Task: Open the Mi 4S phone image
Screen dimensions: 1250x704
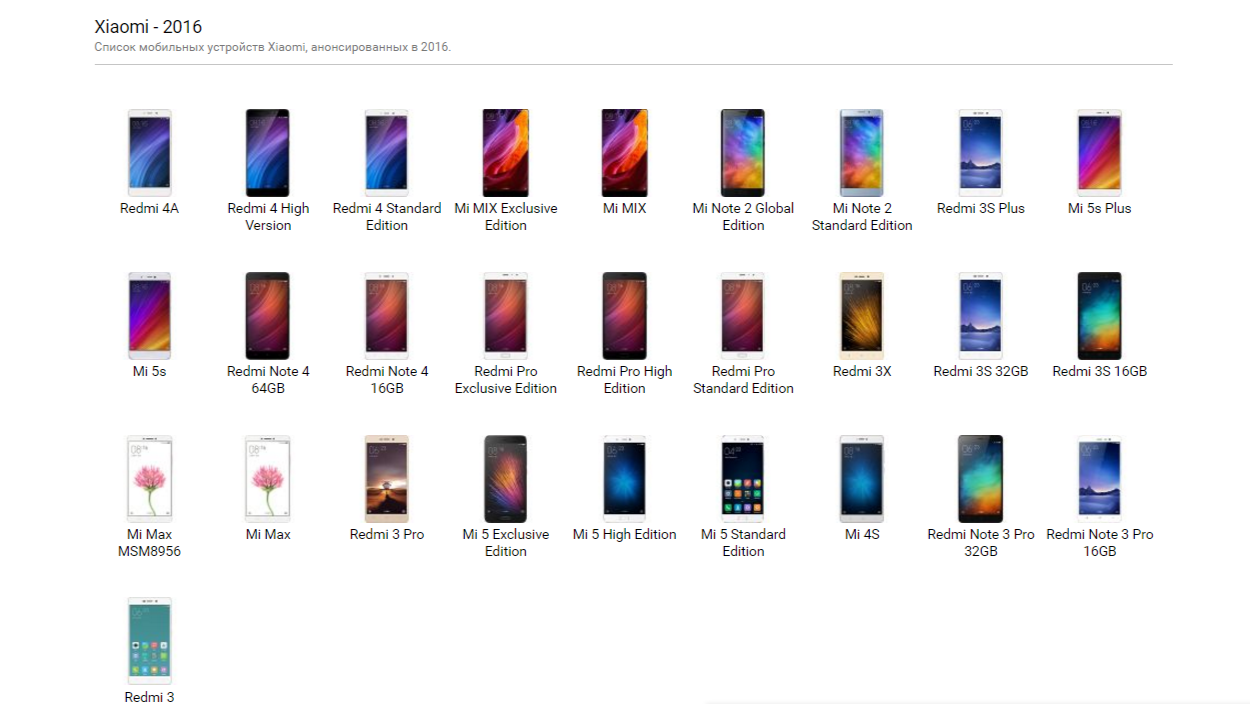Action: point(862,479)
